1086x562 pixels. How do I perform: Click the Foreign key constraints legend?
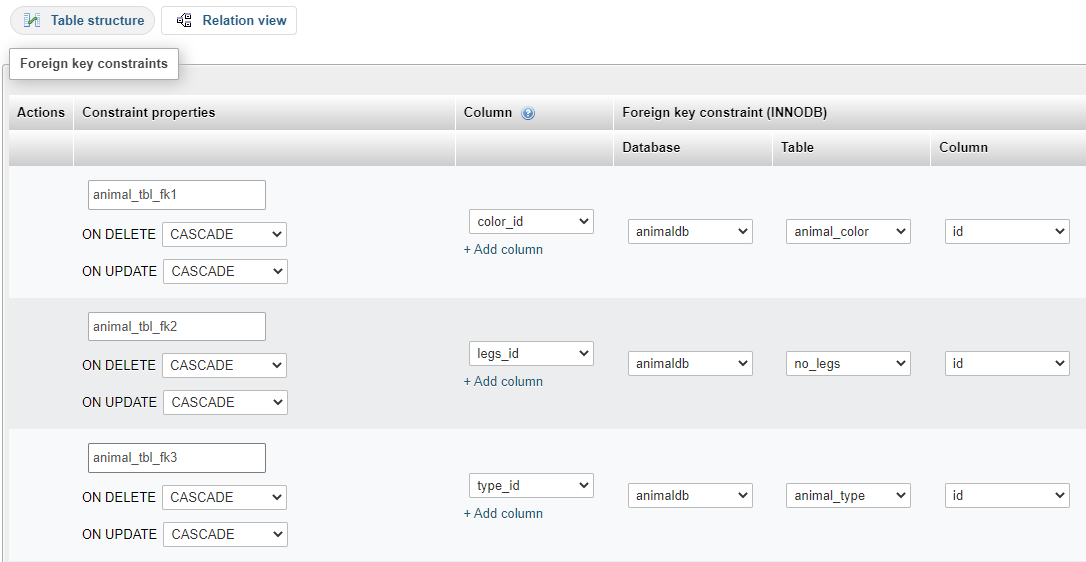click(94, 64)
